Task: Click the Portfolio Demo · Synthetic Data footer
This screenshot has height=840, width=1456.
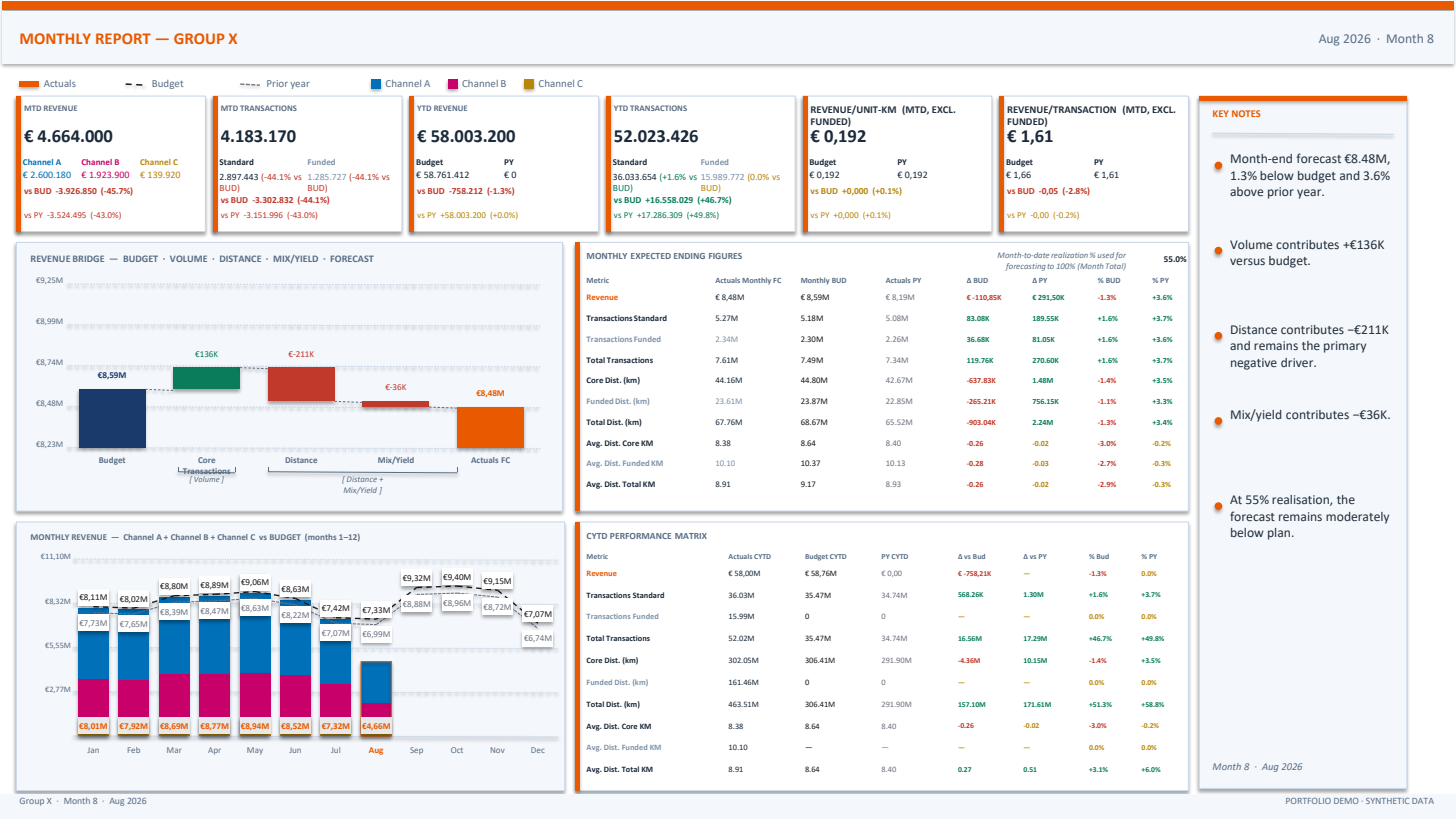Action: point(1360,801)
